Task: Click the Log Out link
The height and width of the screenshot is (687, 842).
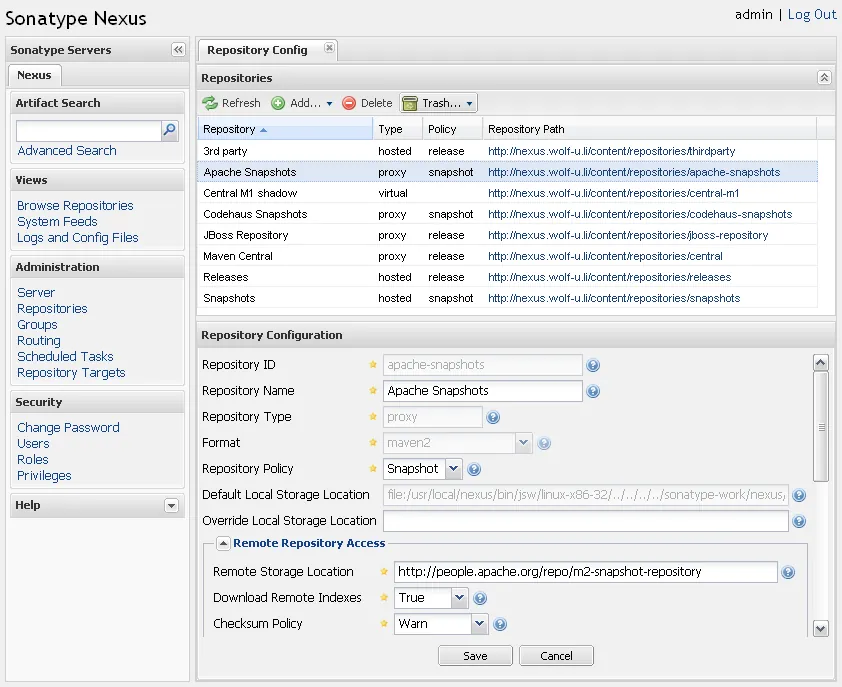Action: pyautogui.click(x=812, y=15)
